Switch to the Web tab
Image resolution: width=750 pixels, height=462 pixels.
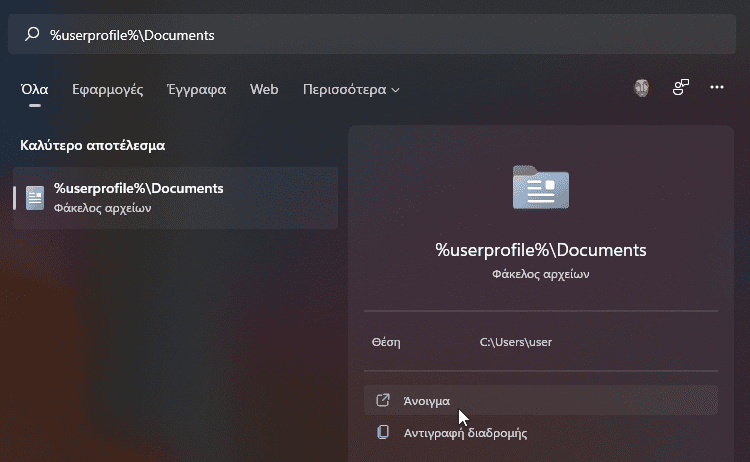[264, 89]
